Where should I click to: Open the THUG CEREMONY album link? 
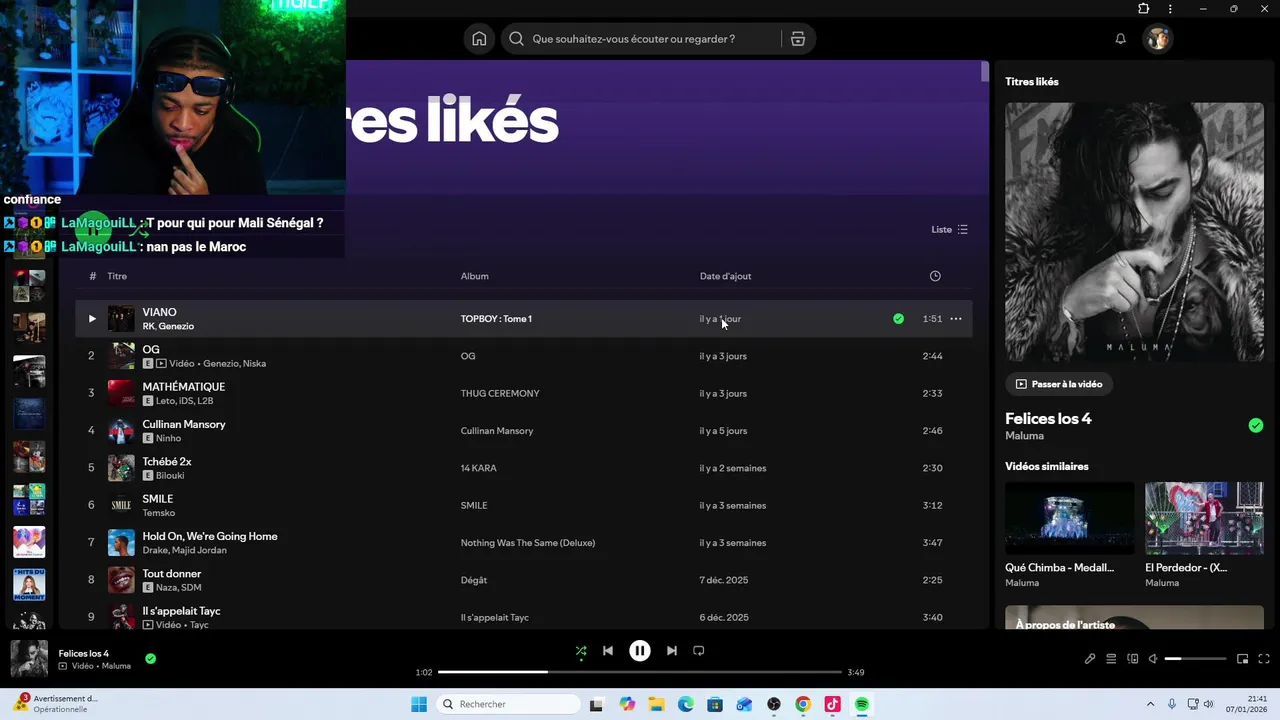500,394
